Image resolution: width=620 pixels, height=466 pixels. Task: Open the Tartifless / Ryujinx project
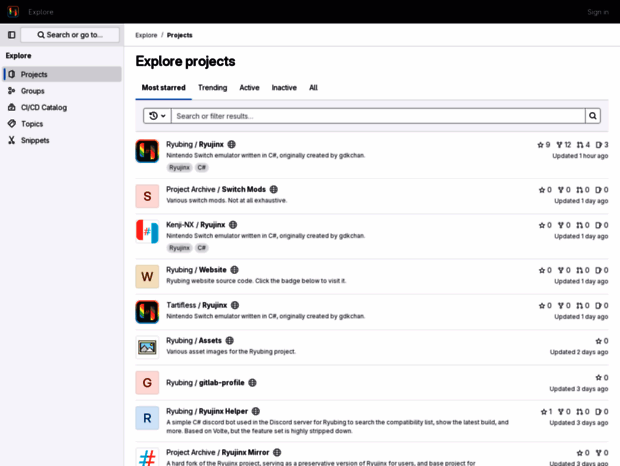197,305
